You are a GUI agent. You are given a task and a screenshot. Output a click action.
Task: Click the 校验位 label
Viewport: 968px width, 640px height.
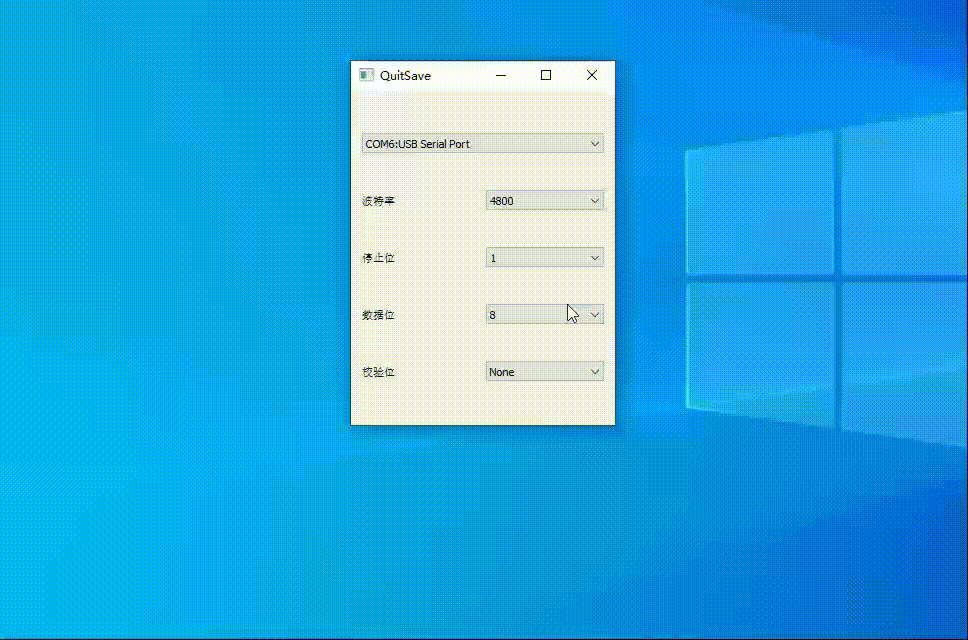378,372
